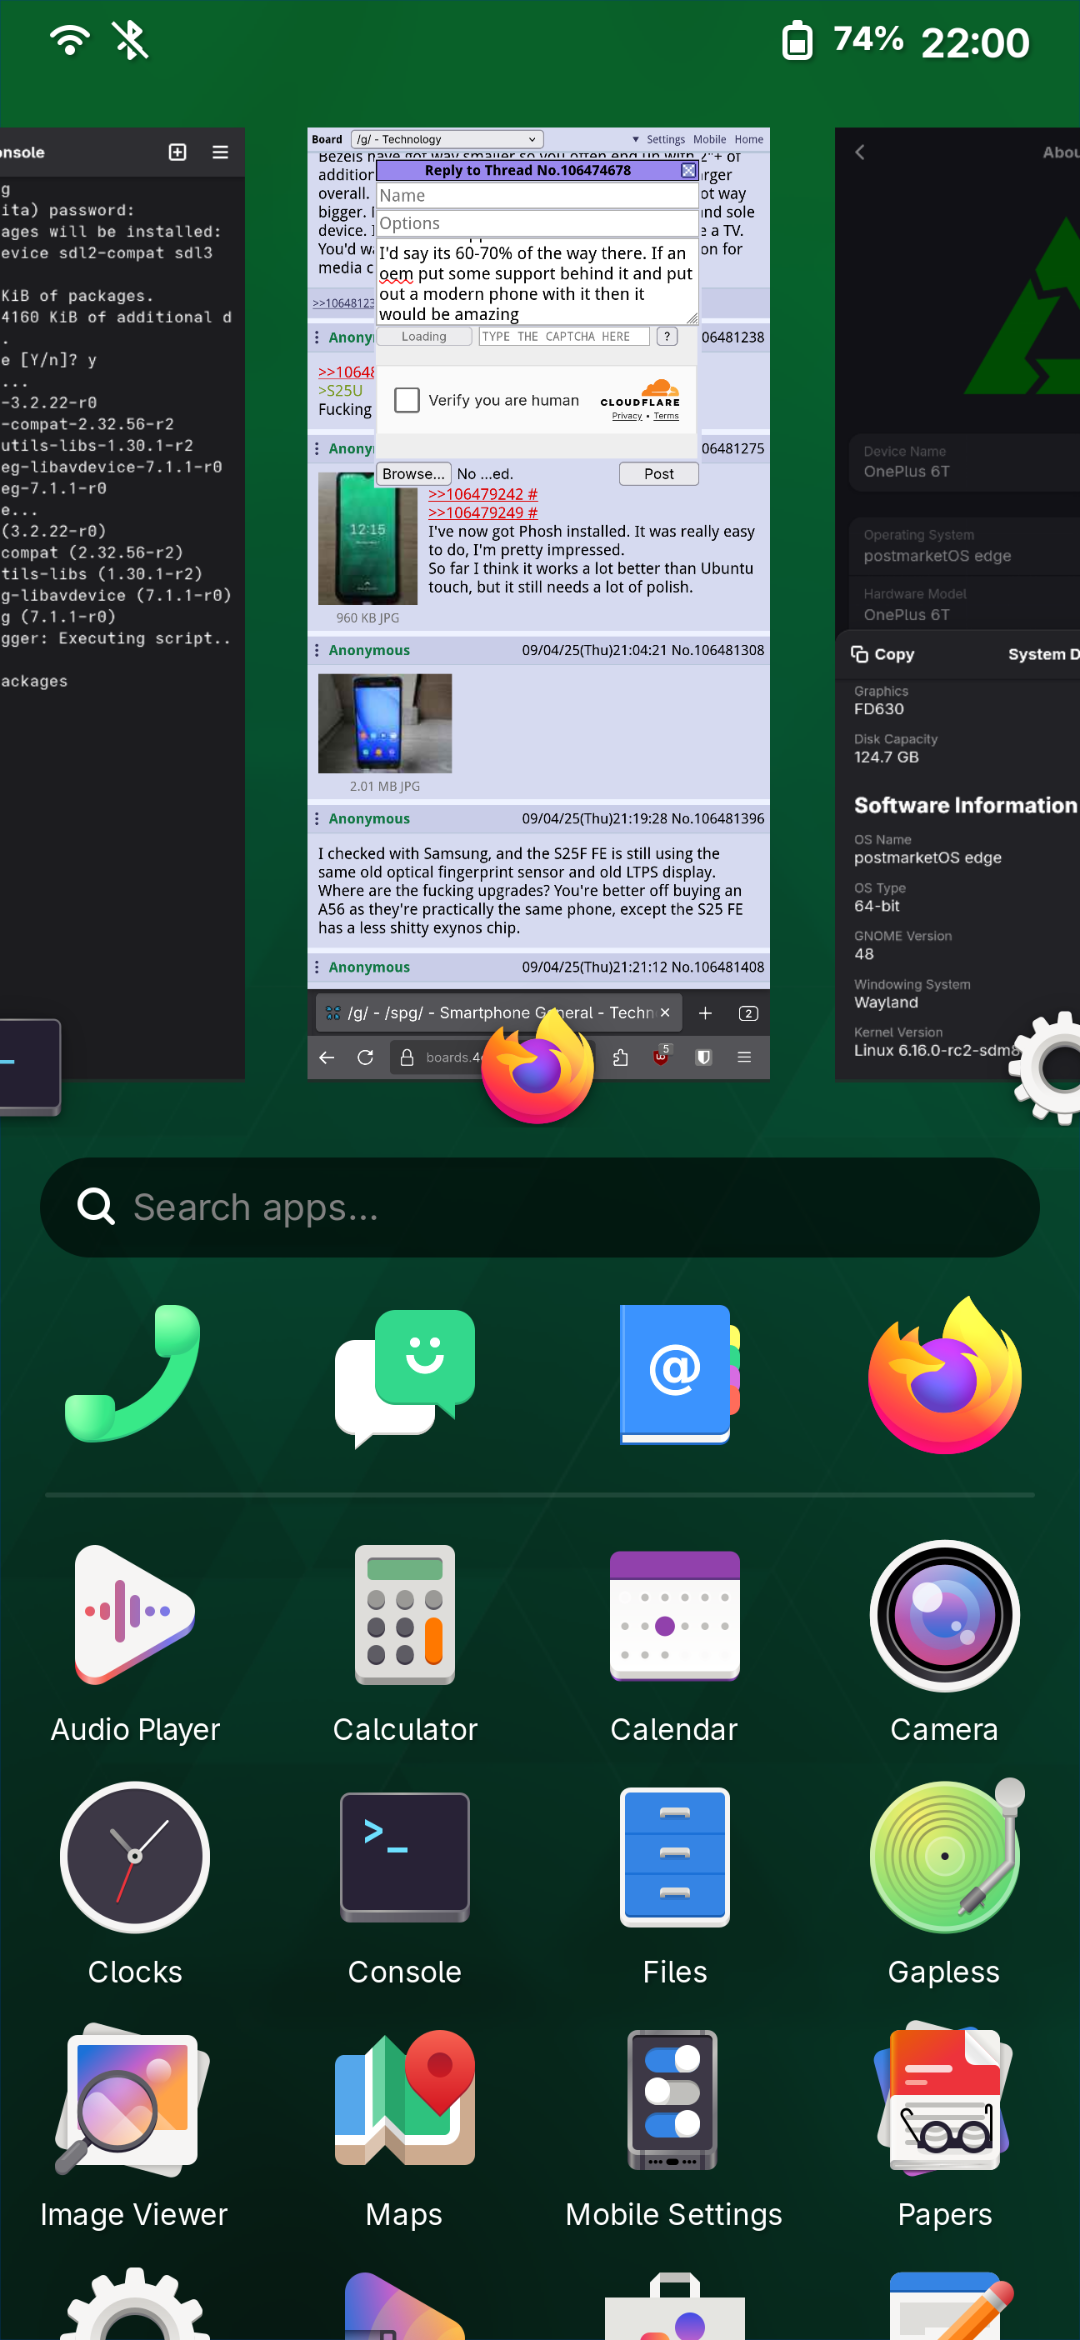The image size is (1080, 2340).
Task: Click Firefox back navigation arrow
Action: (327, 1057)
